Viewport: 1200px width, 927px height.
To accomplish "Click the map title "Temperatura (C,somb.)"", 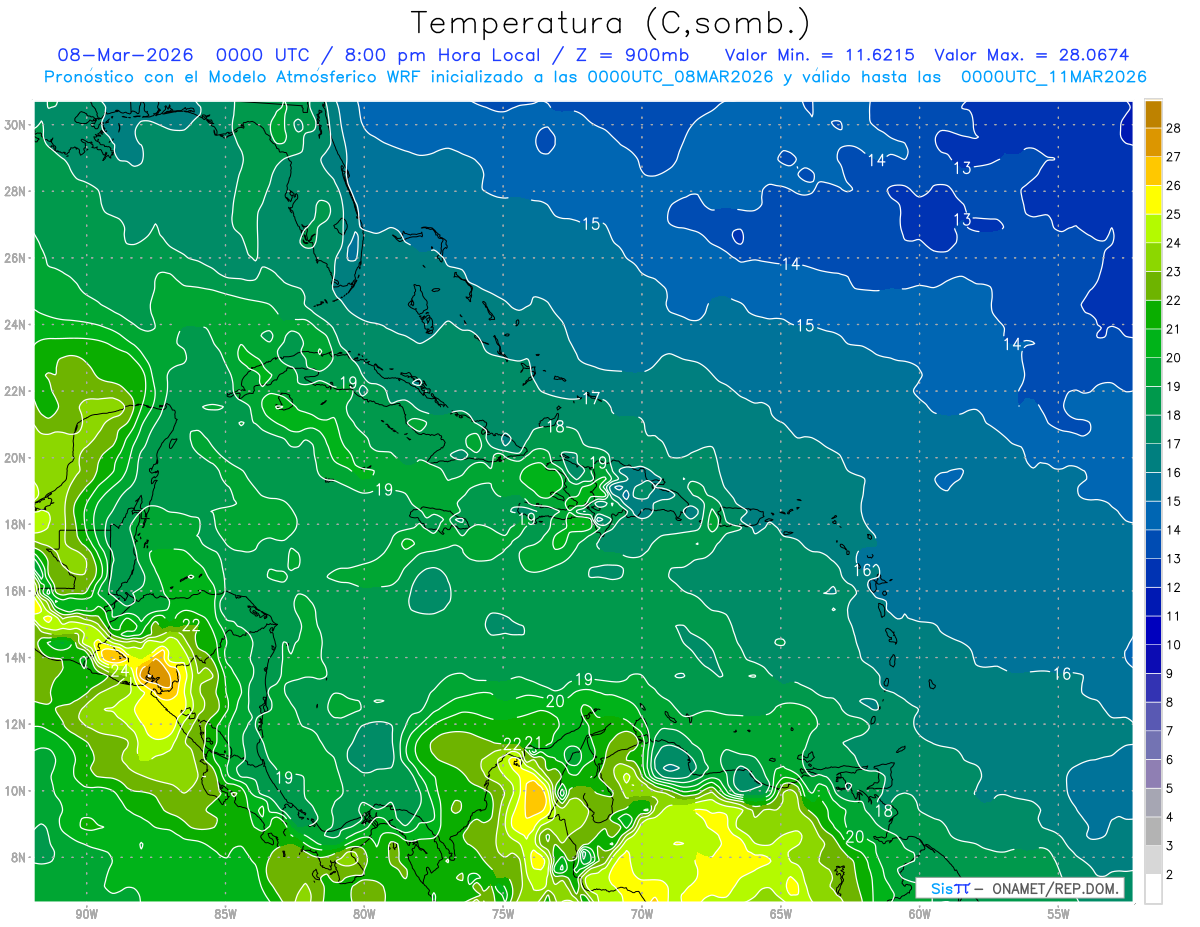I will pos(611,23).
